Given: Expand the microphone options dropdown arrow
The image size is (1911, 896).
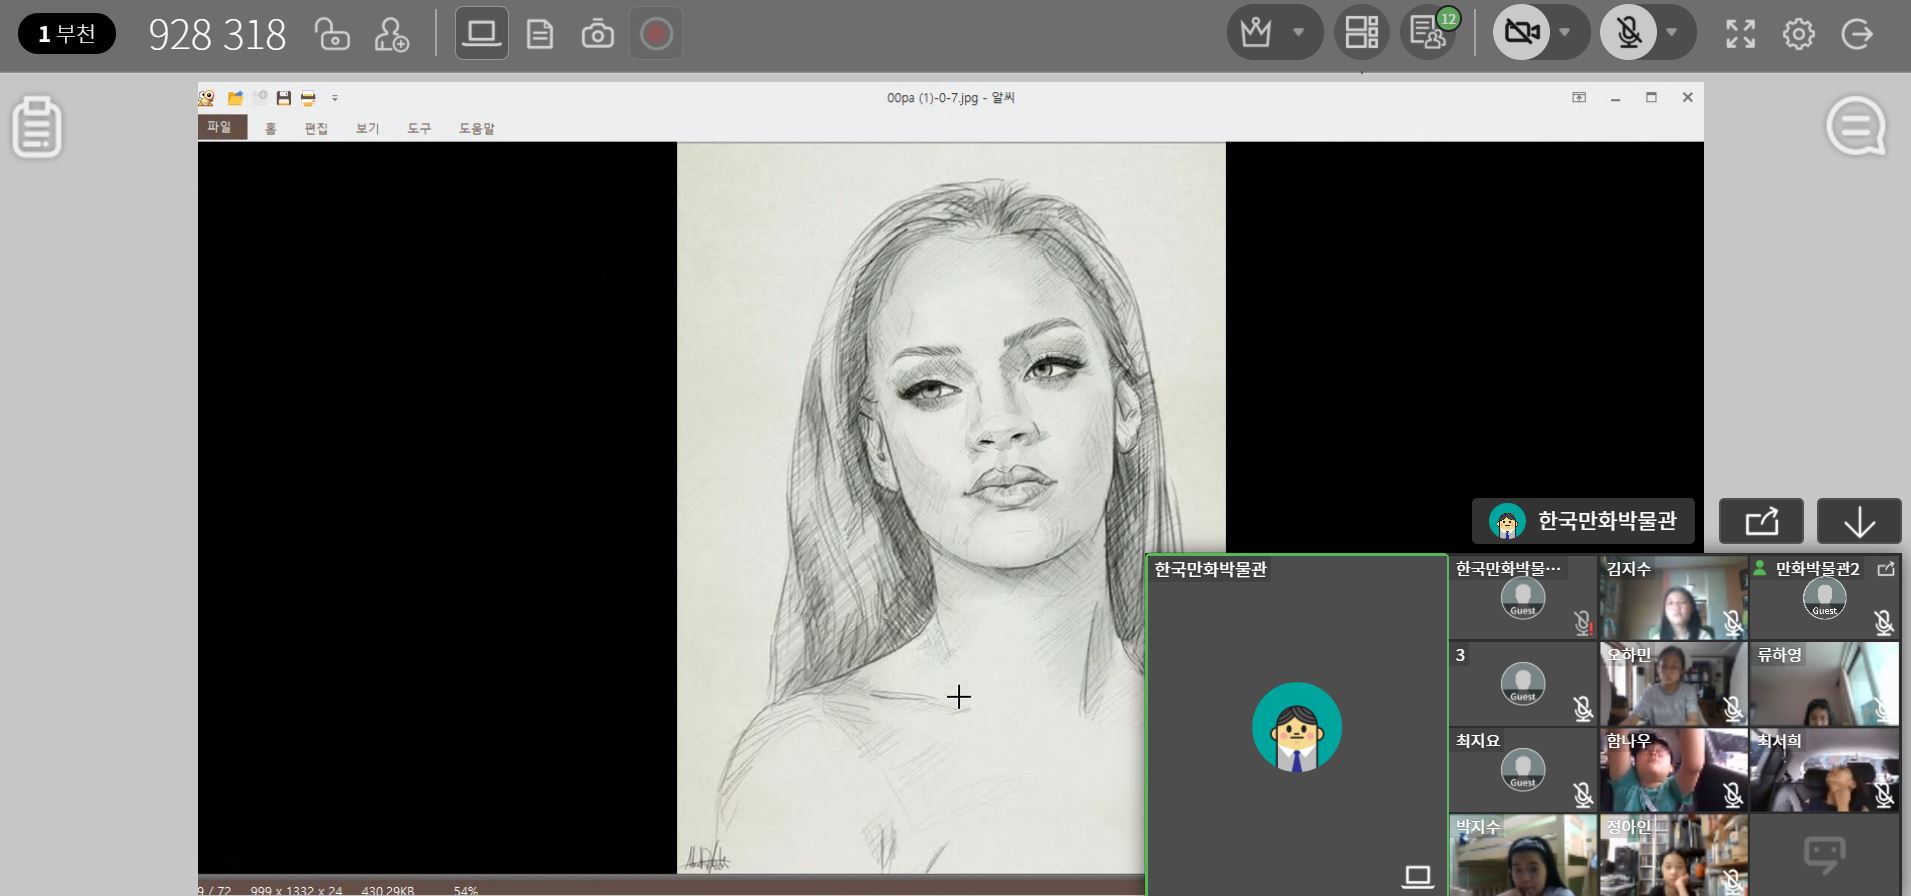Looking at the screenshot, I should point(1672,32).
